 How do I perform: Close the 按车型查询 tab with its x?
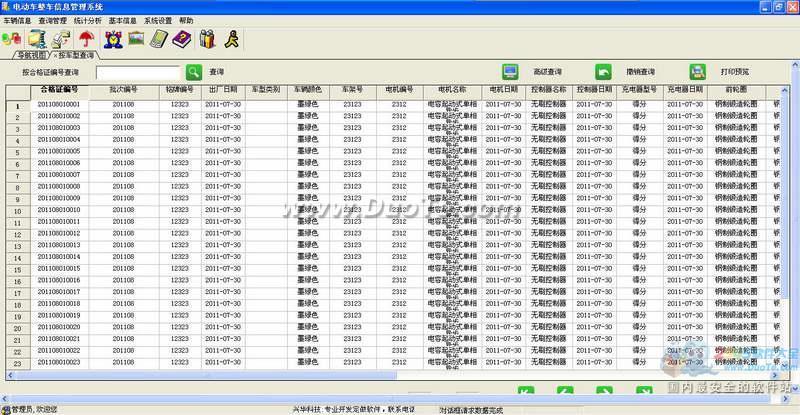pyautogui.click(x=55, y=55)
